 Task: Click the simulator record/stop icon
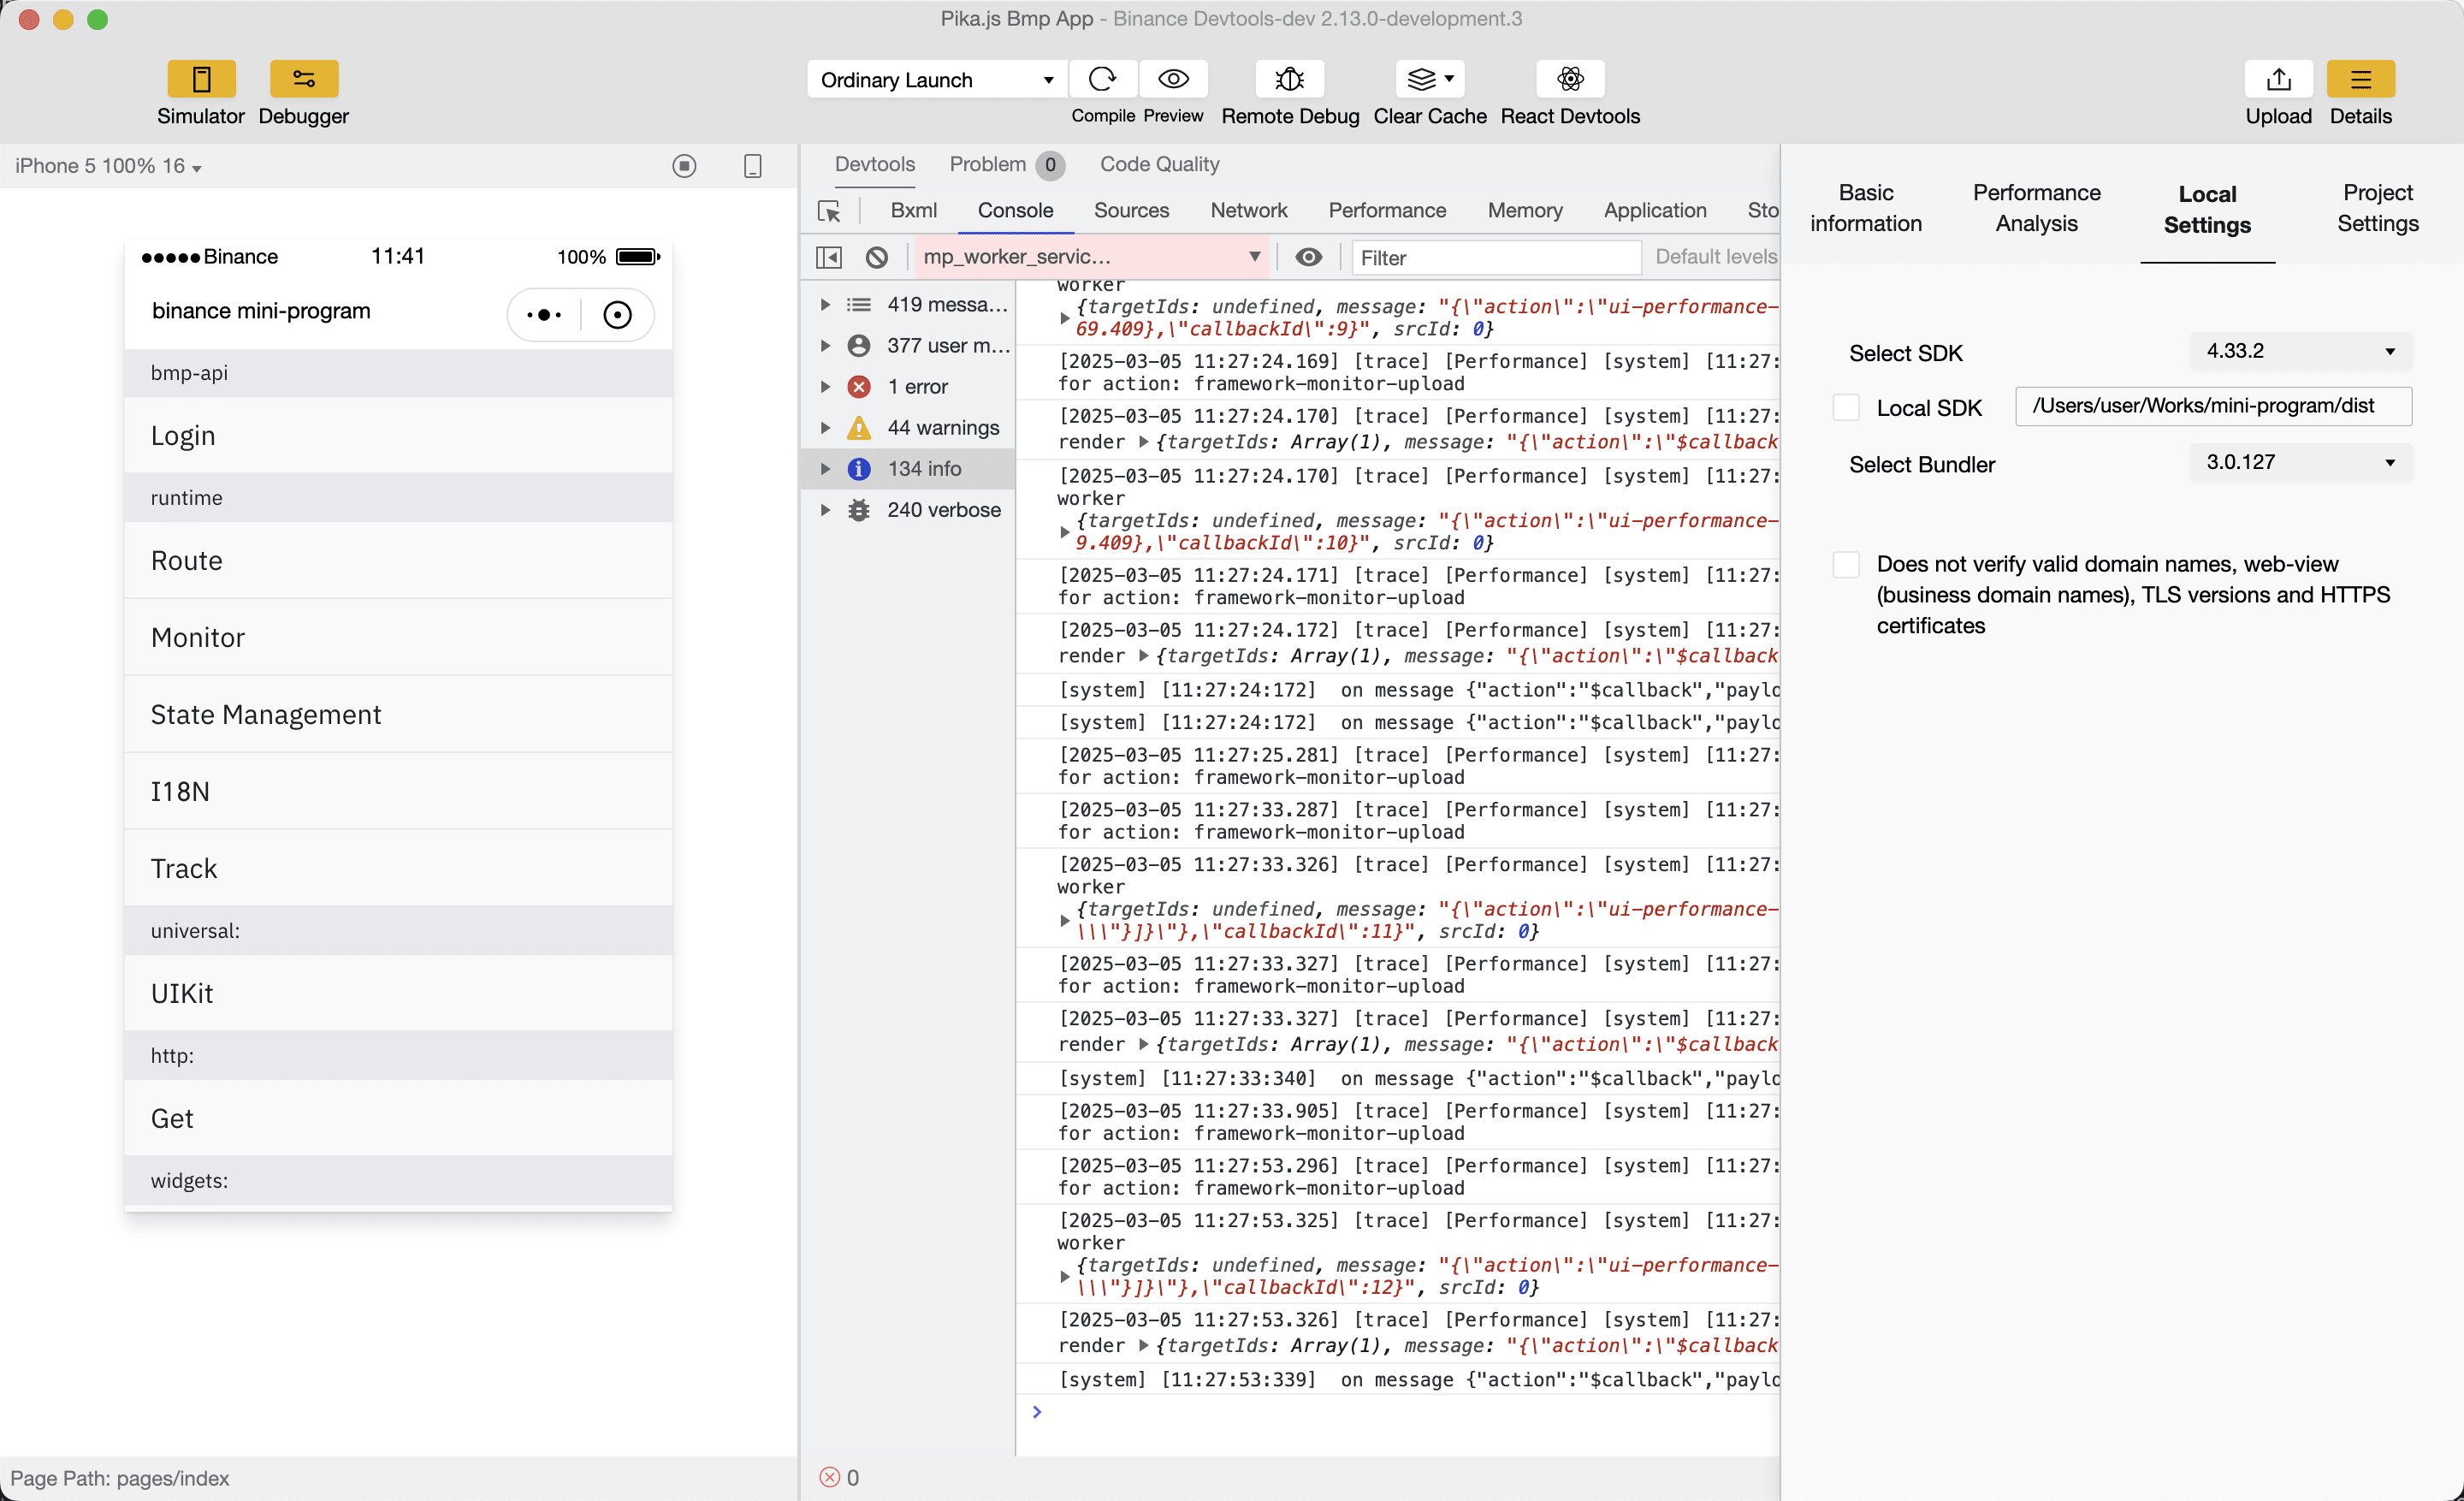684,166
